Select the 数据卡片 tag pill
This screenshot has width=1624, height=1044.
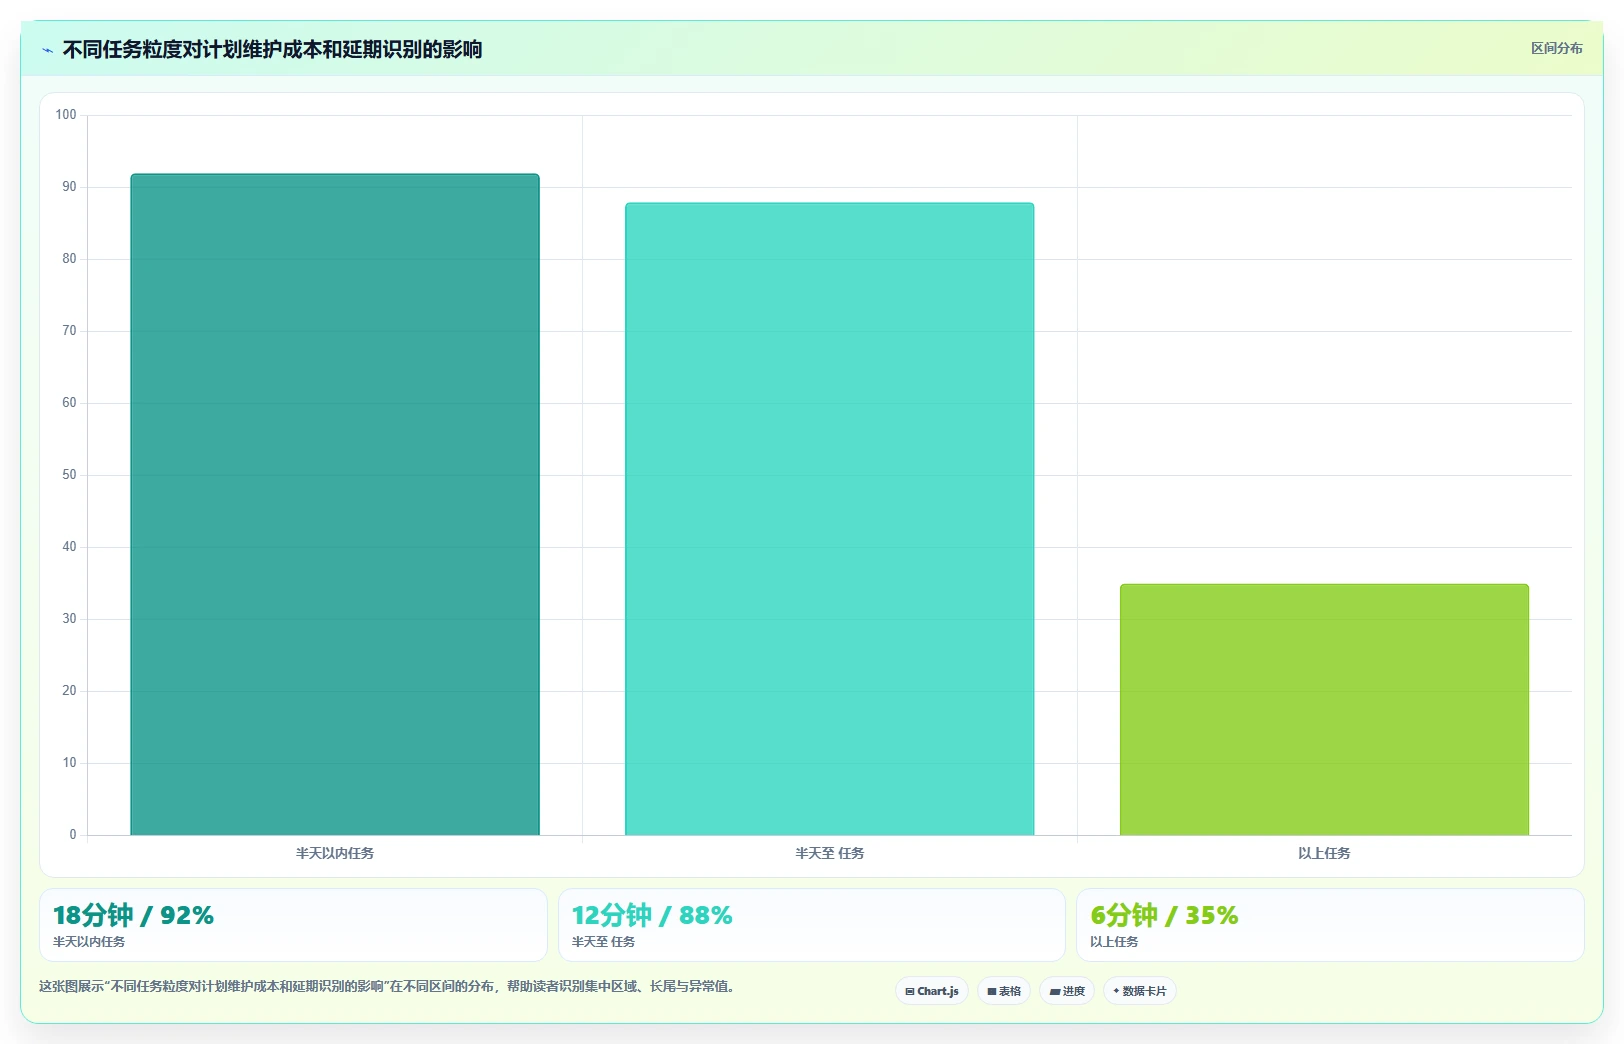pos(1140,991)
